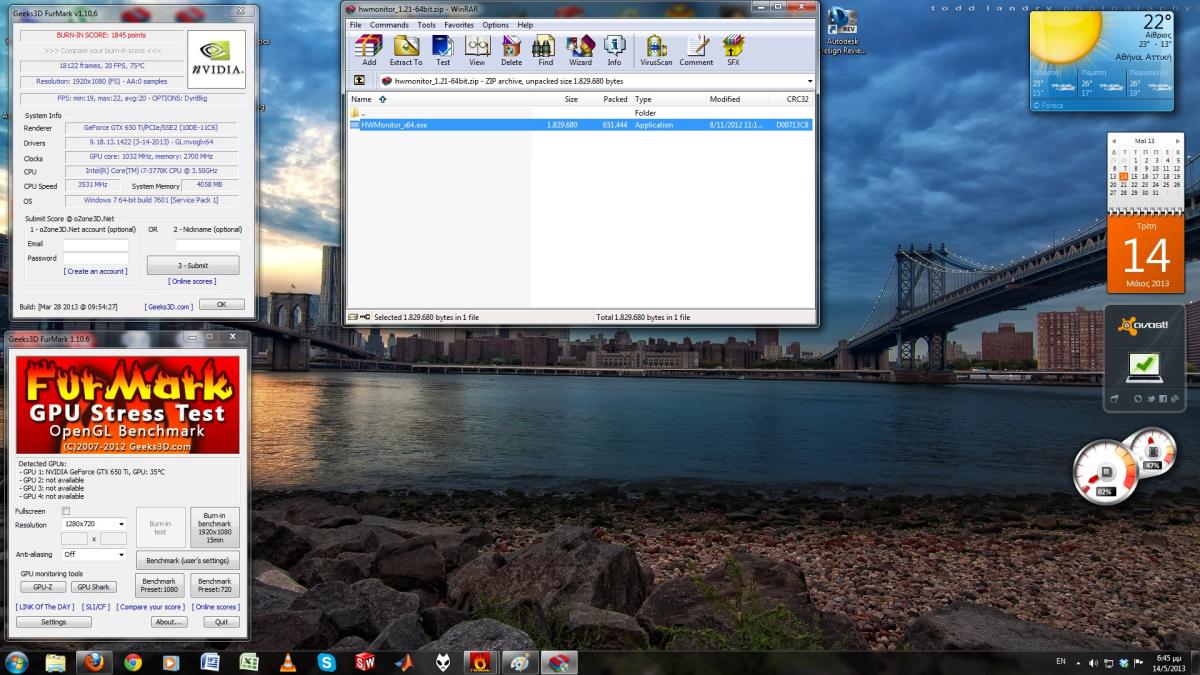The image size is (1200, 675).
Task: Open Google Chrome from the taskbar
Action: tap(133, 662)
